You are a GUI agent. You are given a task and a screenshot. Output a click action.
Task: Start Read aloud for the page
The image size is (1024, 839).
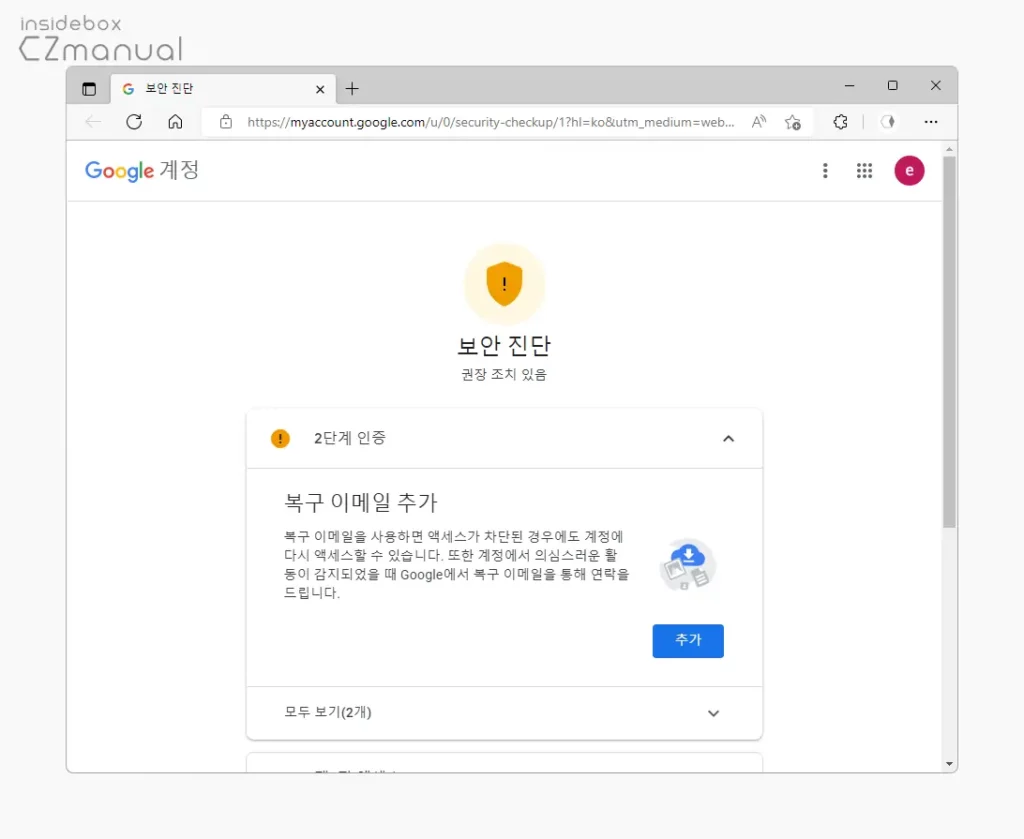(x=758, y=121)
